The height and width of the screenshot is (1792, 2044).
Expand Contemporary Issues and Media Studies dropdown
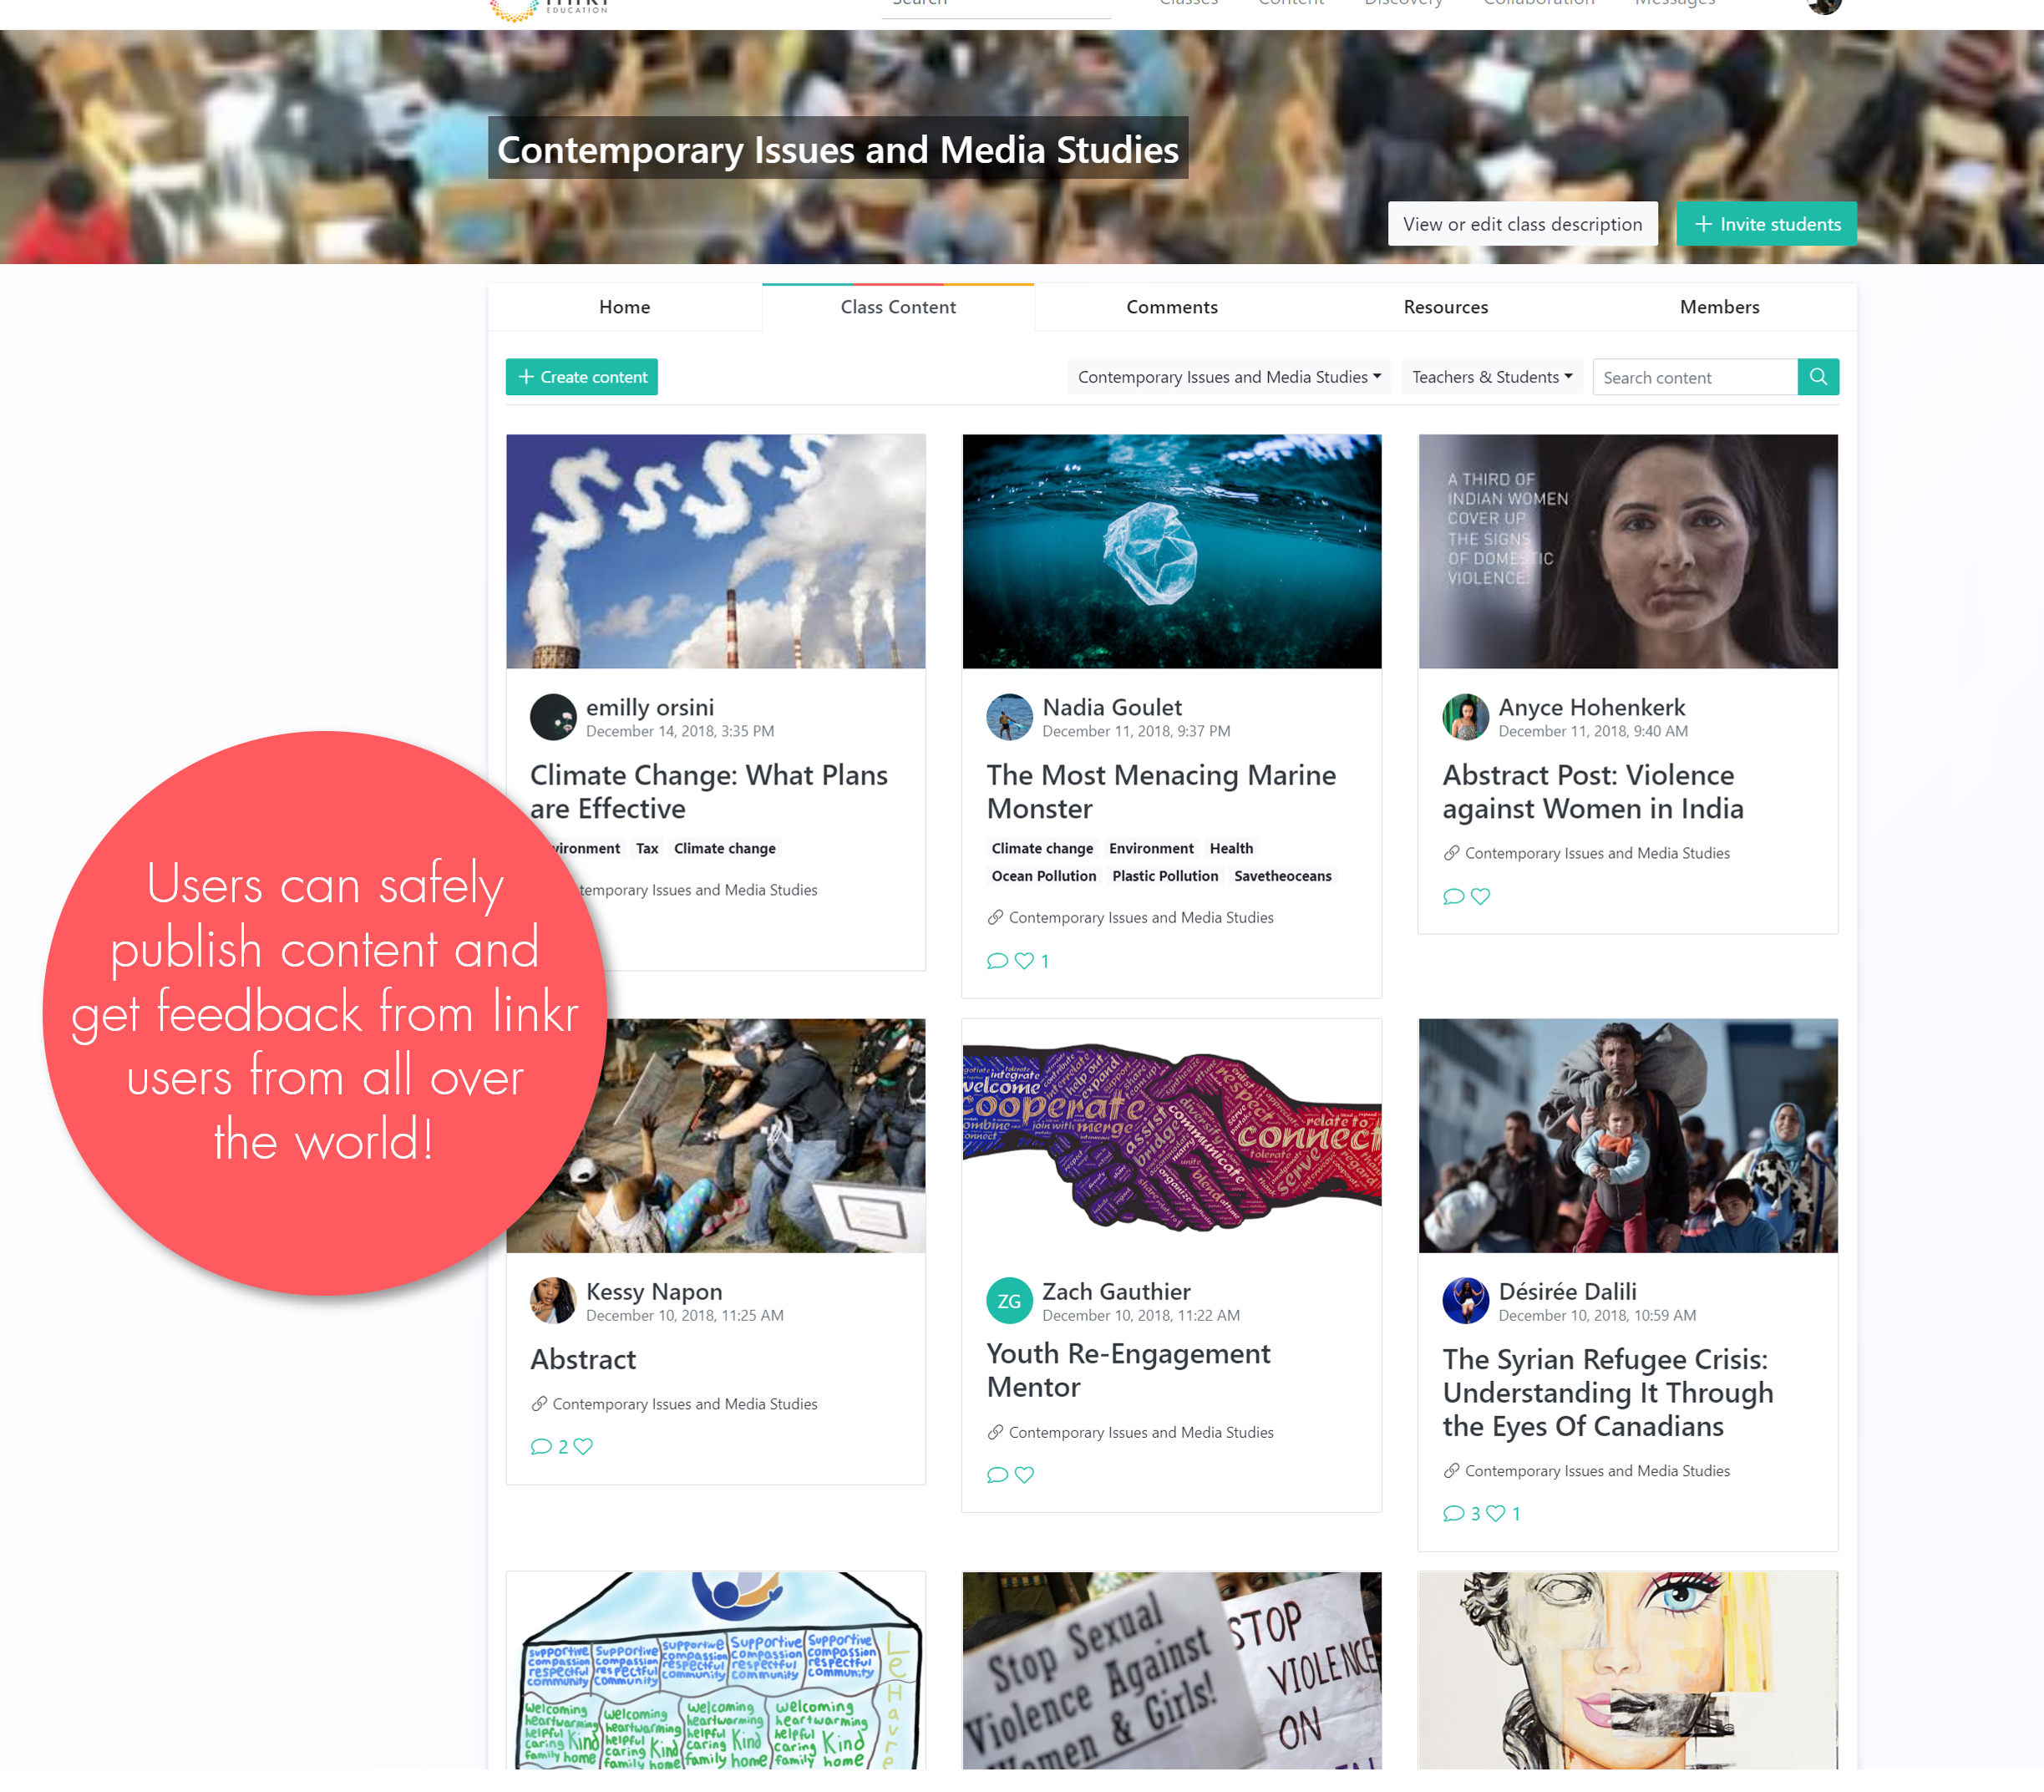click(x=1229, y=377)
